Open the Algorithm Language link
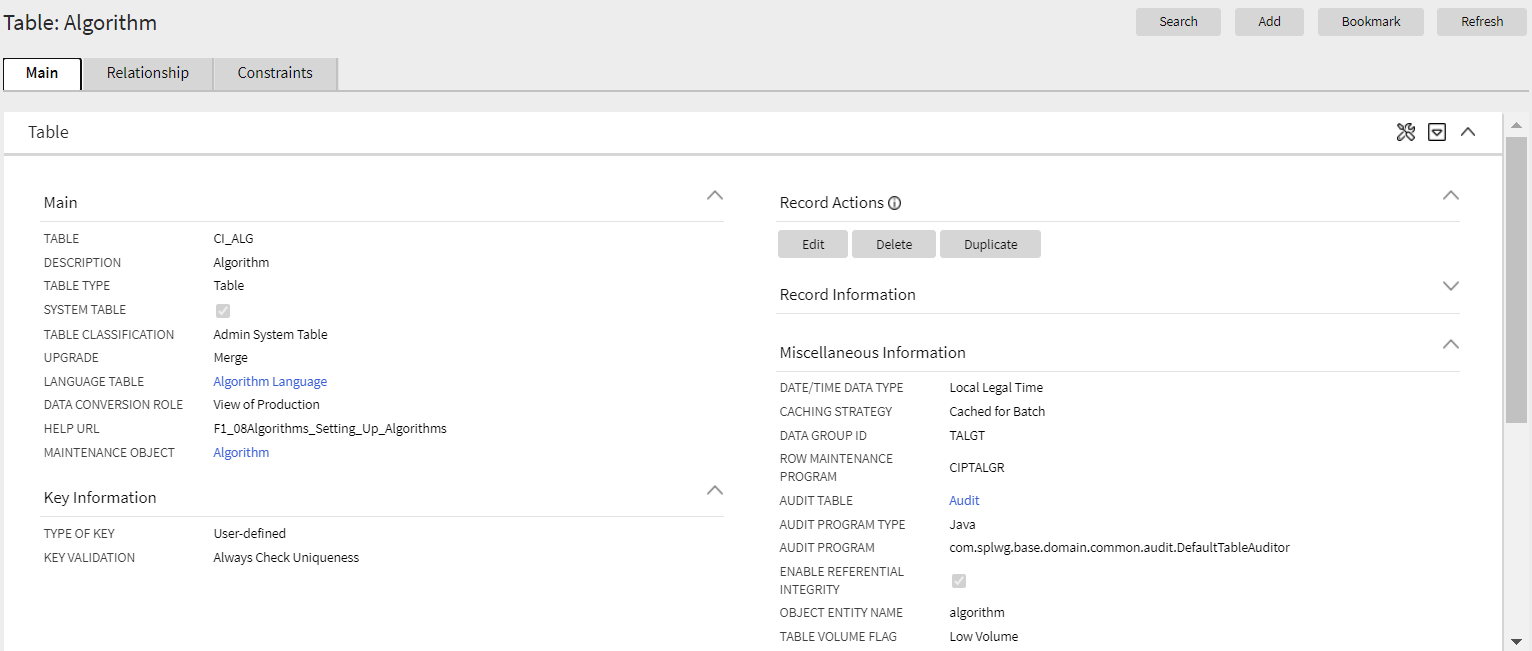 270,381
